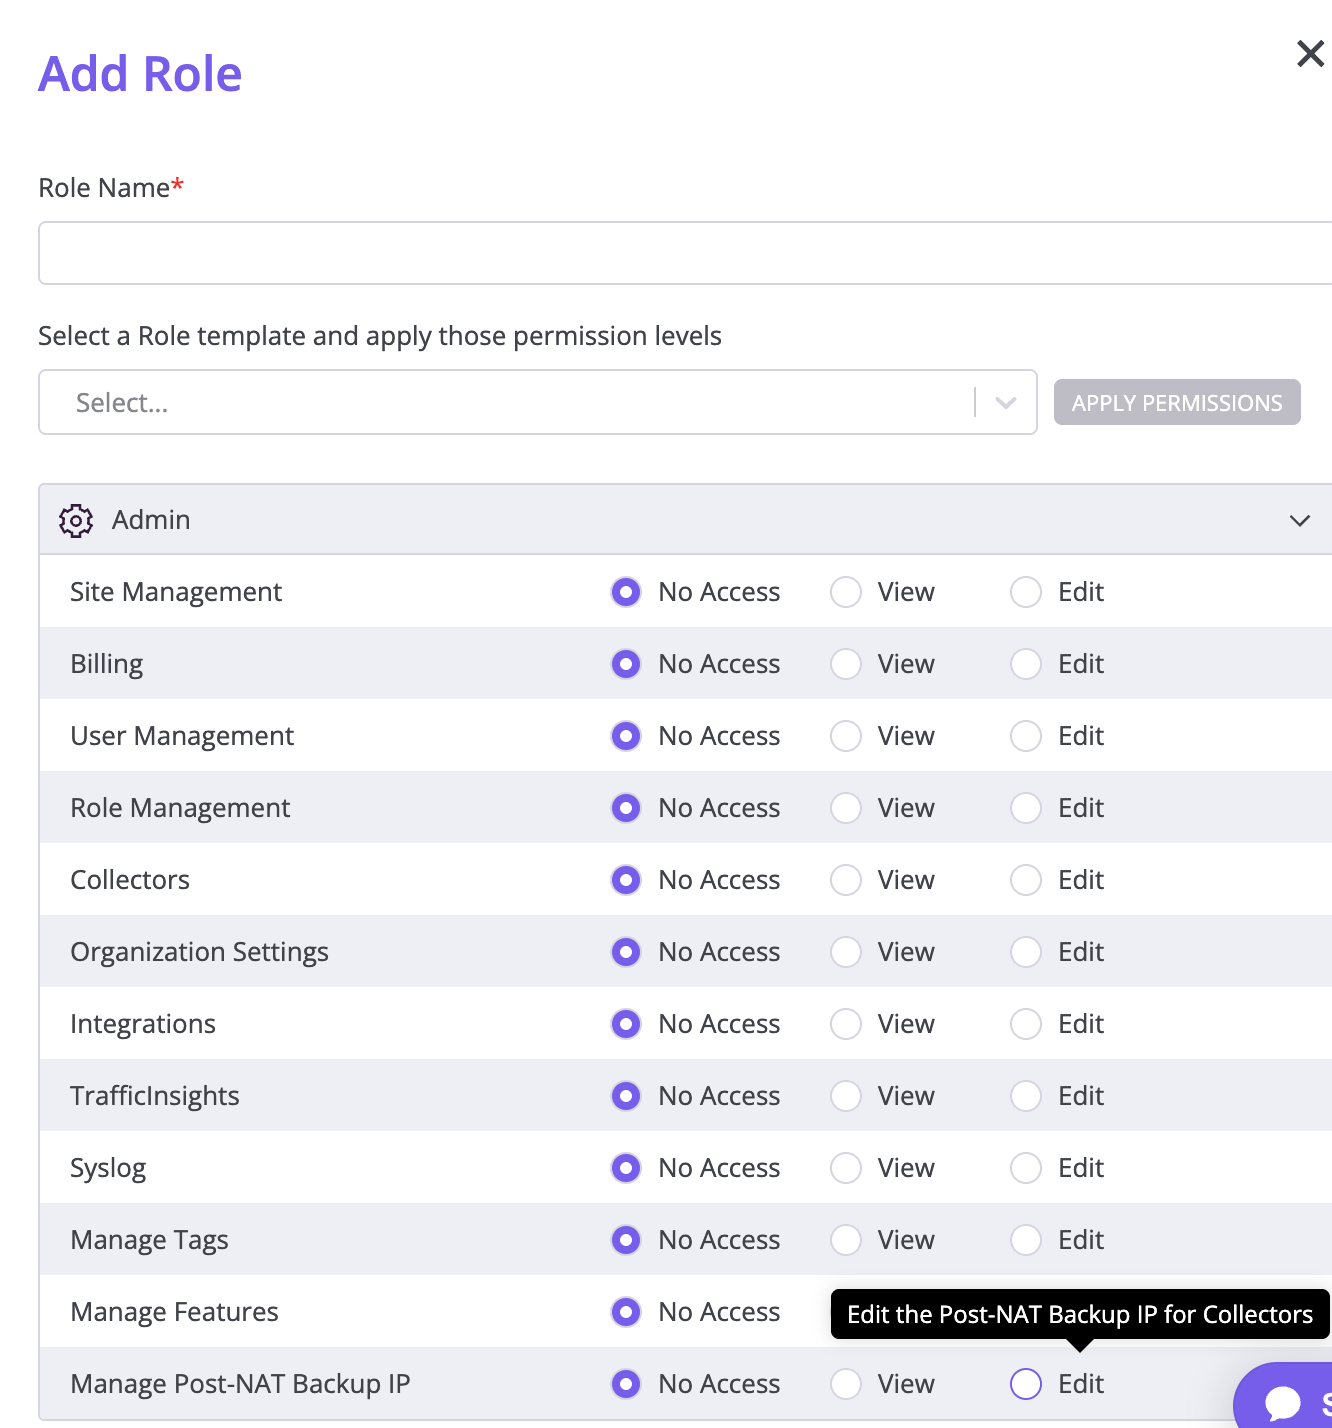The width and height of the screenshot is (1332, 1428).
Task: Select Edit for Site Management
Action: (1026, 592)
